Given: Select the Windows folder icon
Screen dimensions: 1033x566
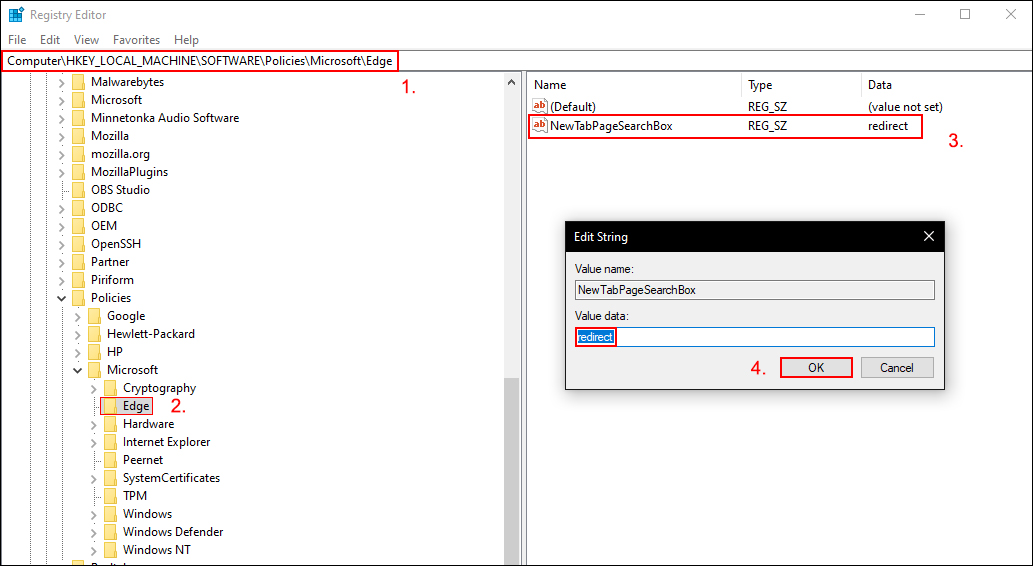Looking at the screenshot, I should click(111, 514).
